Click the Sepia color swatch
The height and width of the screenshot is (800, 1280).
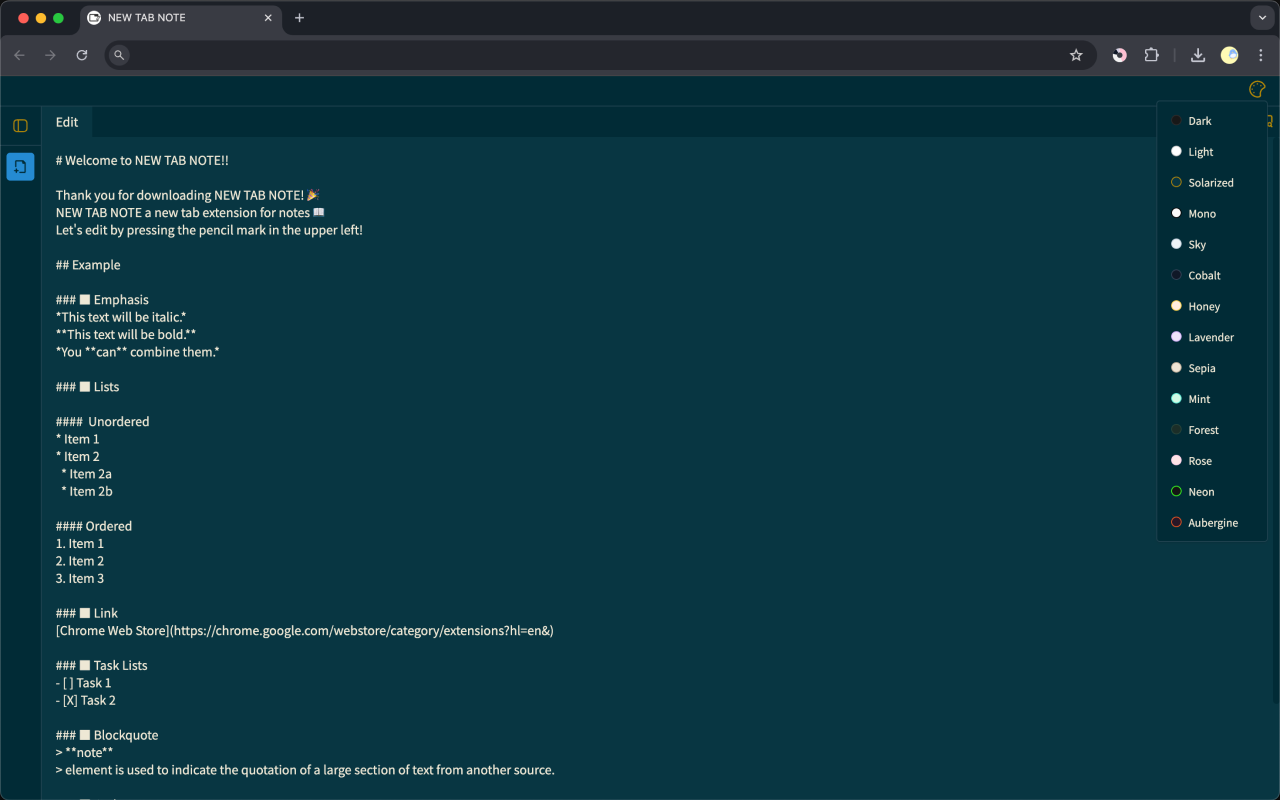tap(1176, 368)
